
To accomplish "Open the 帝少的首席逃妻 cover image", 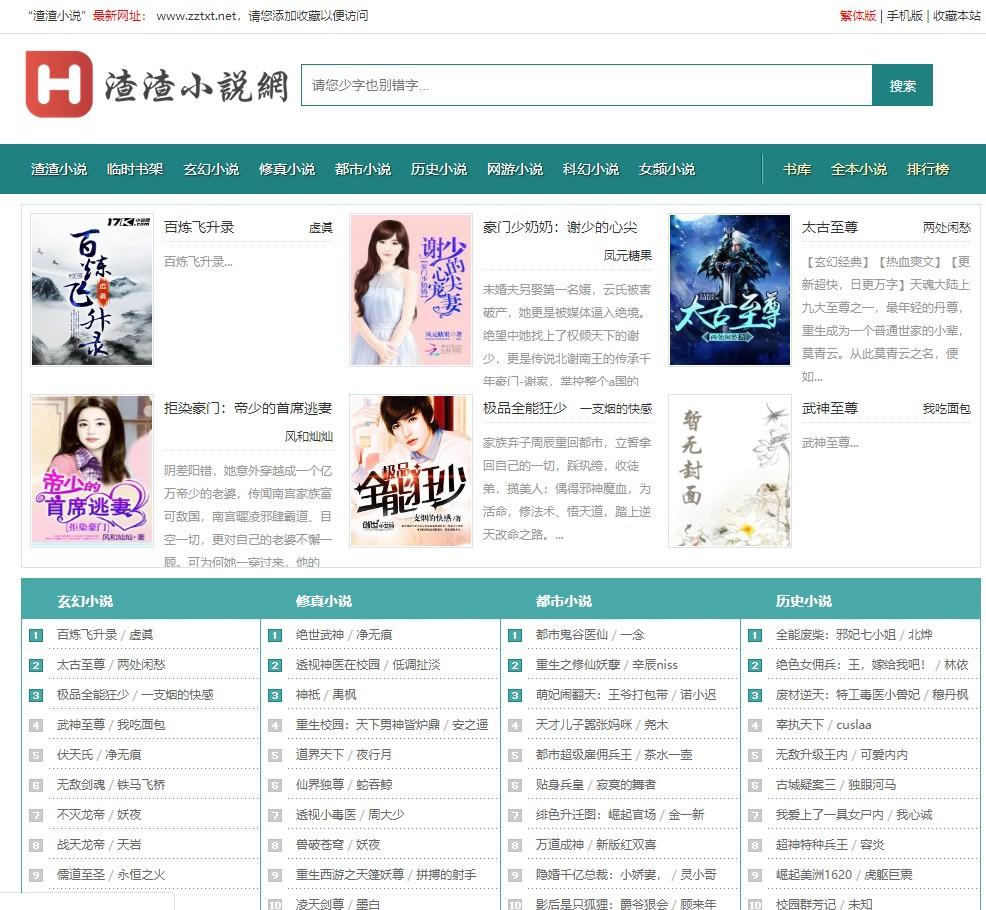I will (x=91, y=471).
